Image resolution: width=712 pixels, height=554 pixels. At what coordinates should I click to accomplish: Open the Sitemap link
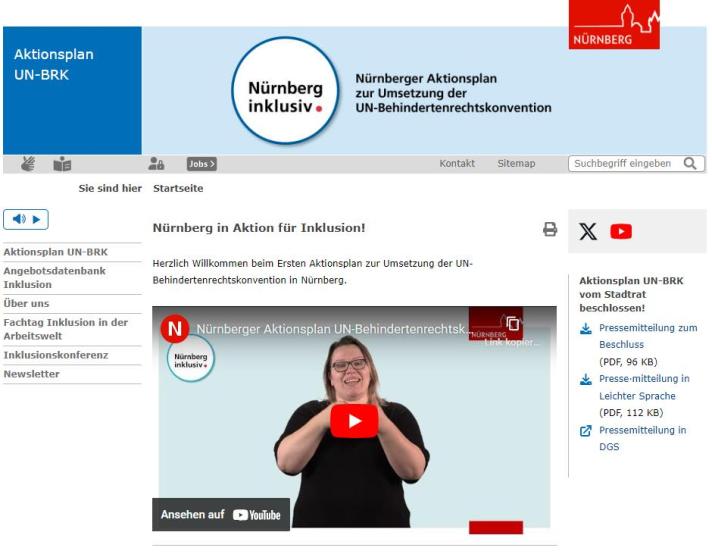pyautogui.click(x=516, y=163)
